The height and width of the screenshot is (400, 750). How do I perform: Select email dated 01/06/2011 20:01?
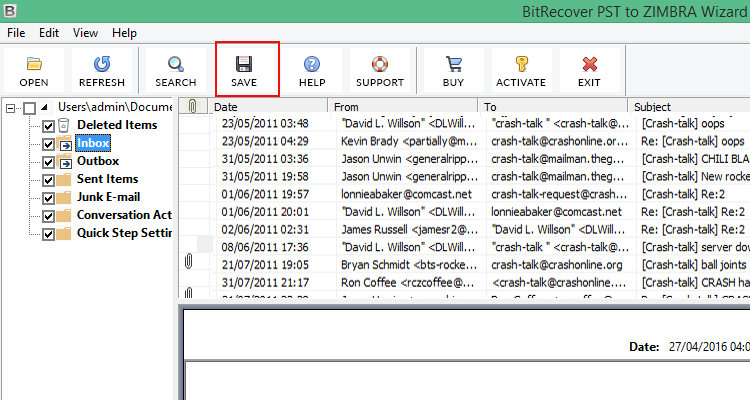[464, 212]
